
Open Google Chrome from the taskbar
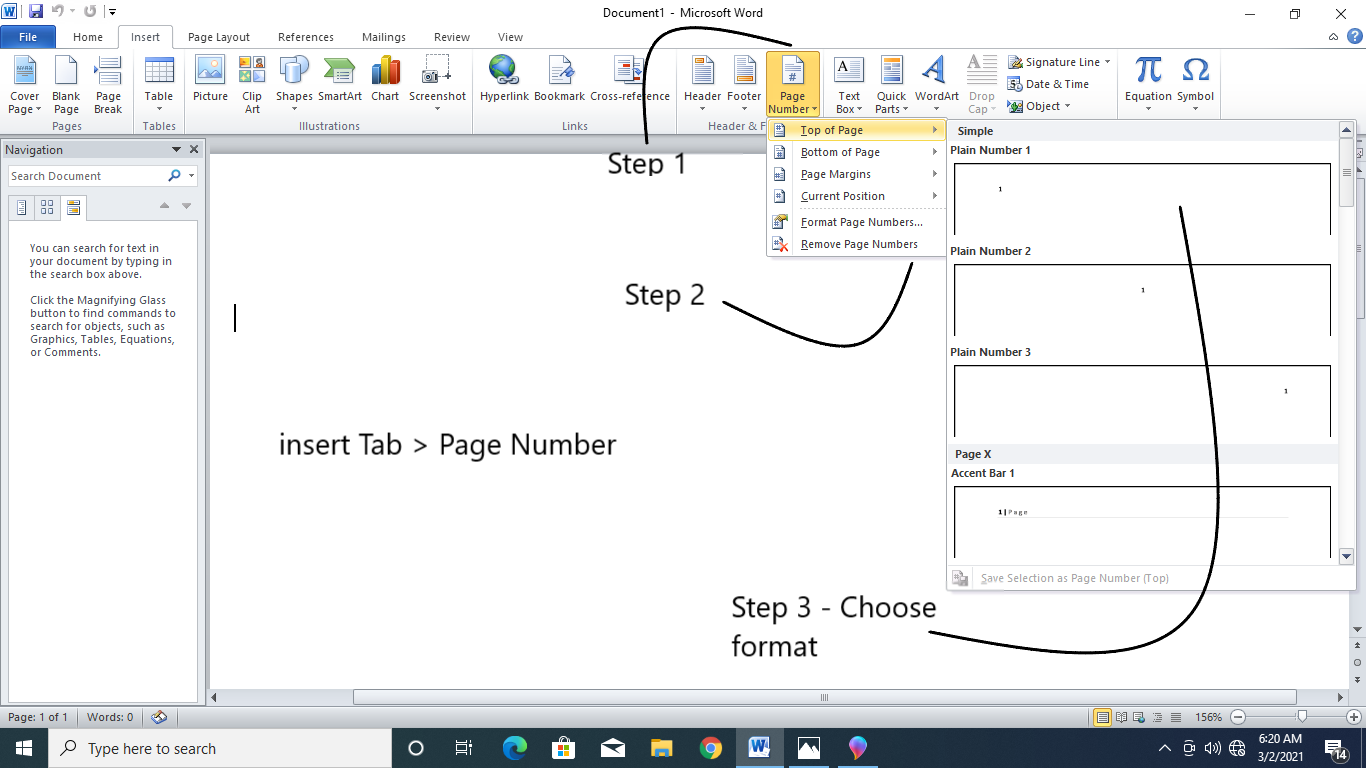[x=711, y=748]
